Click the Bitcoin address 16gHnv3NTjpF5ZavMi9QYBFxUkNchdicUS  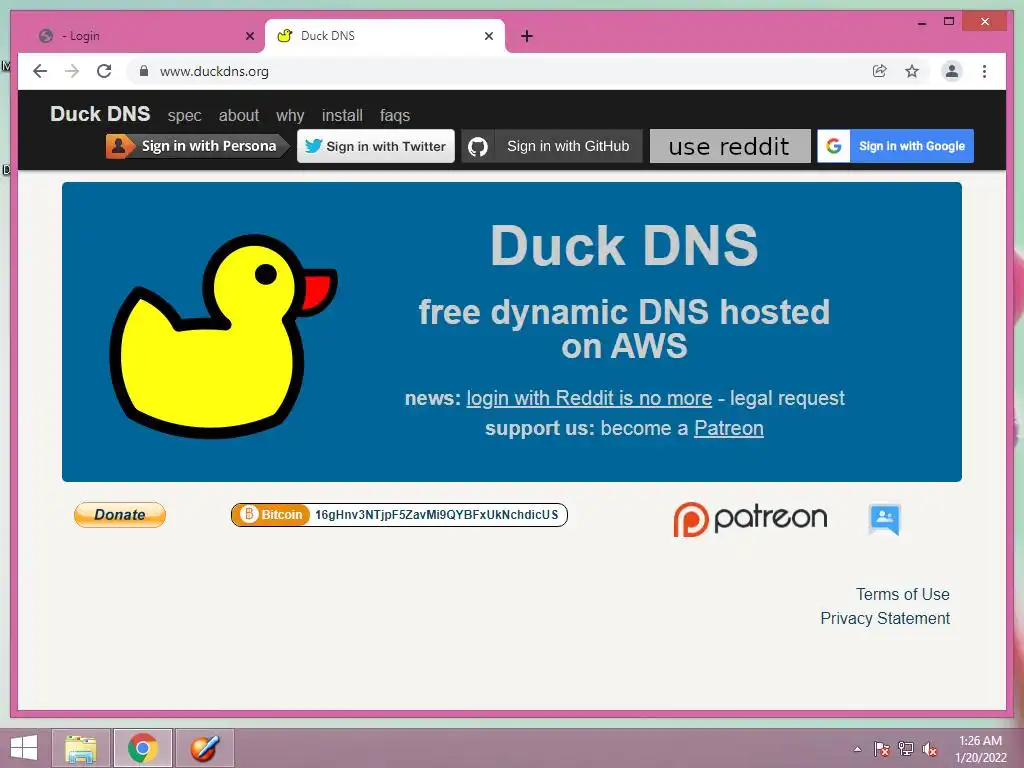pyautogui.click(x=437, y=515)
